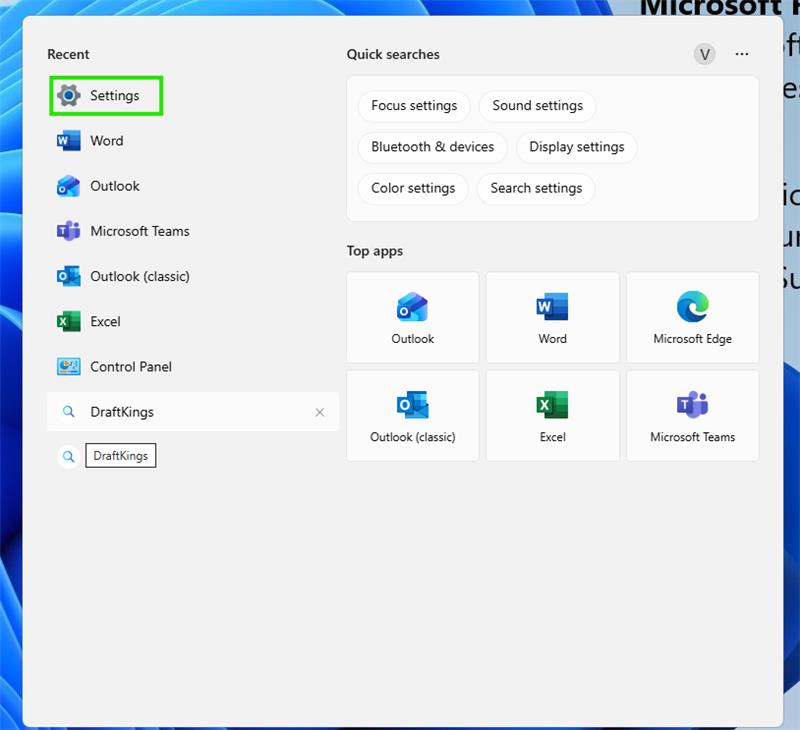
Task: Launch the Outlook icon in Recent list
Action: click(x=69, y=186)
